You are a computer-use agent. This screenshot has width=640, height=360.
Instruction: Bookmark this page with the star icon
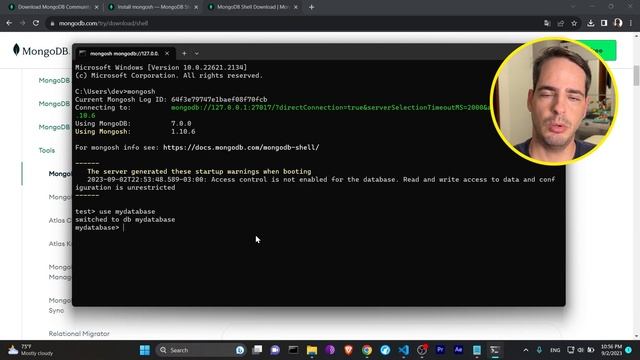[x=574, y=23]
